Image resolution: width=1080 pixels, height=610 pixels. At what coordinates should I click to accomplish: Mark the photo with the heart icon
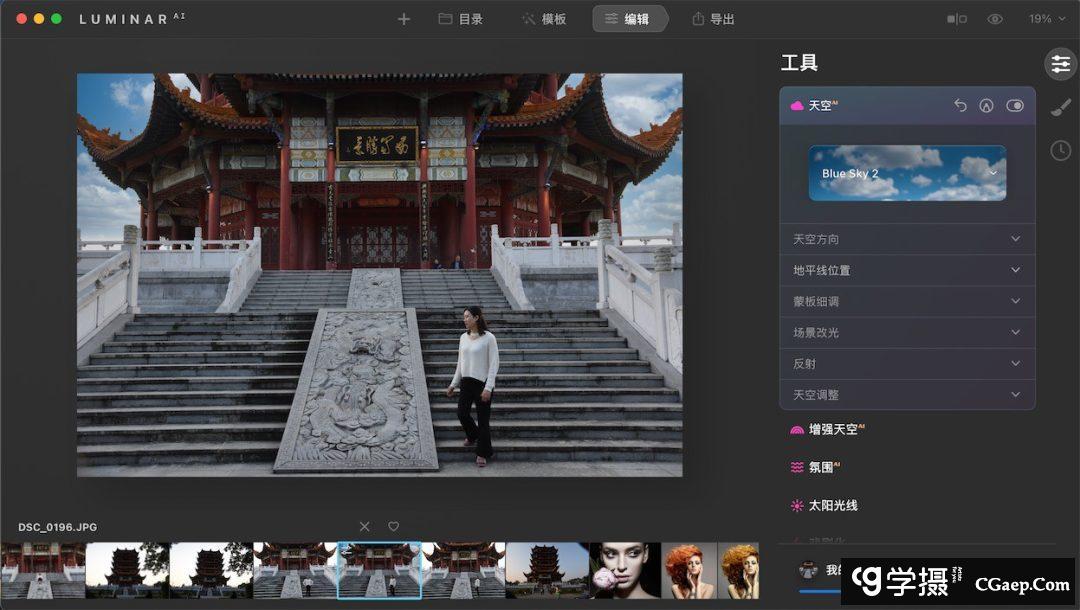[x=394, y=527]
